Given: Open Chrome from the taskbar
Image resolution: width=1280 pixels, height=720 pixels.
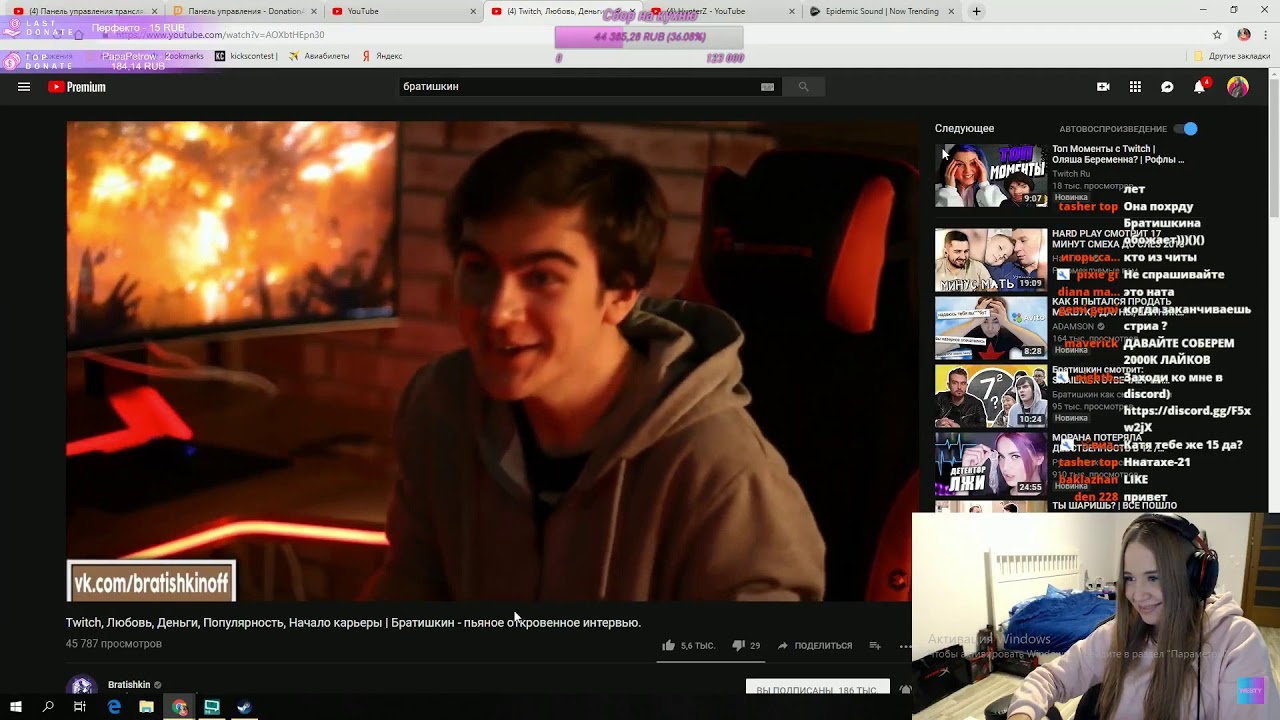Looking at the screenshot, I should coord(179,707).
